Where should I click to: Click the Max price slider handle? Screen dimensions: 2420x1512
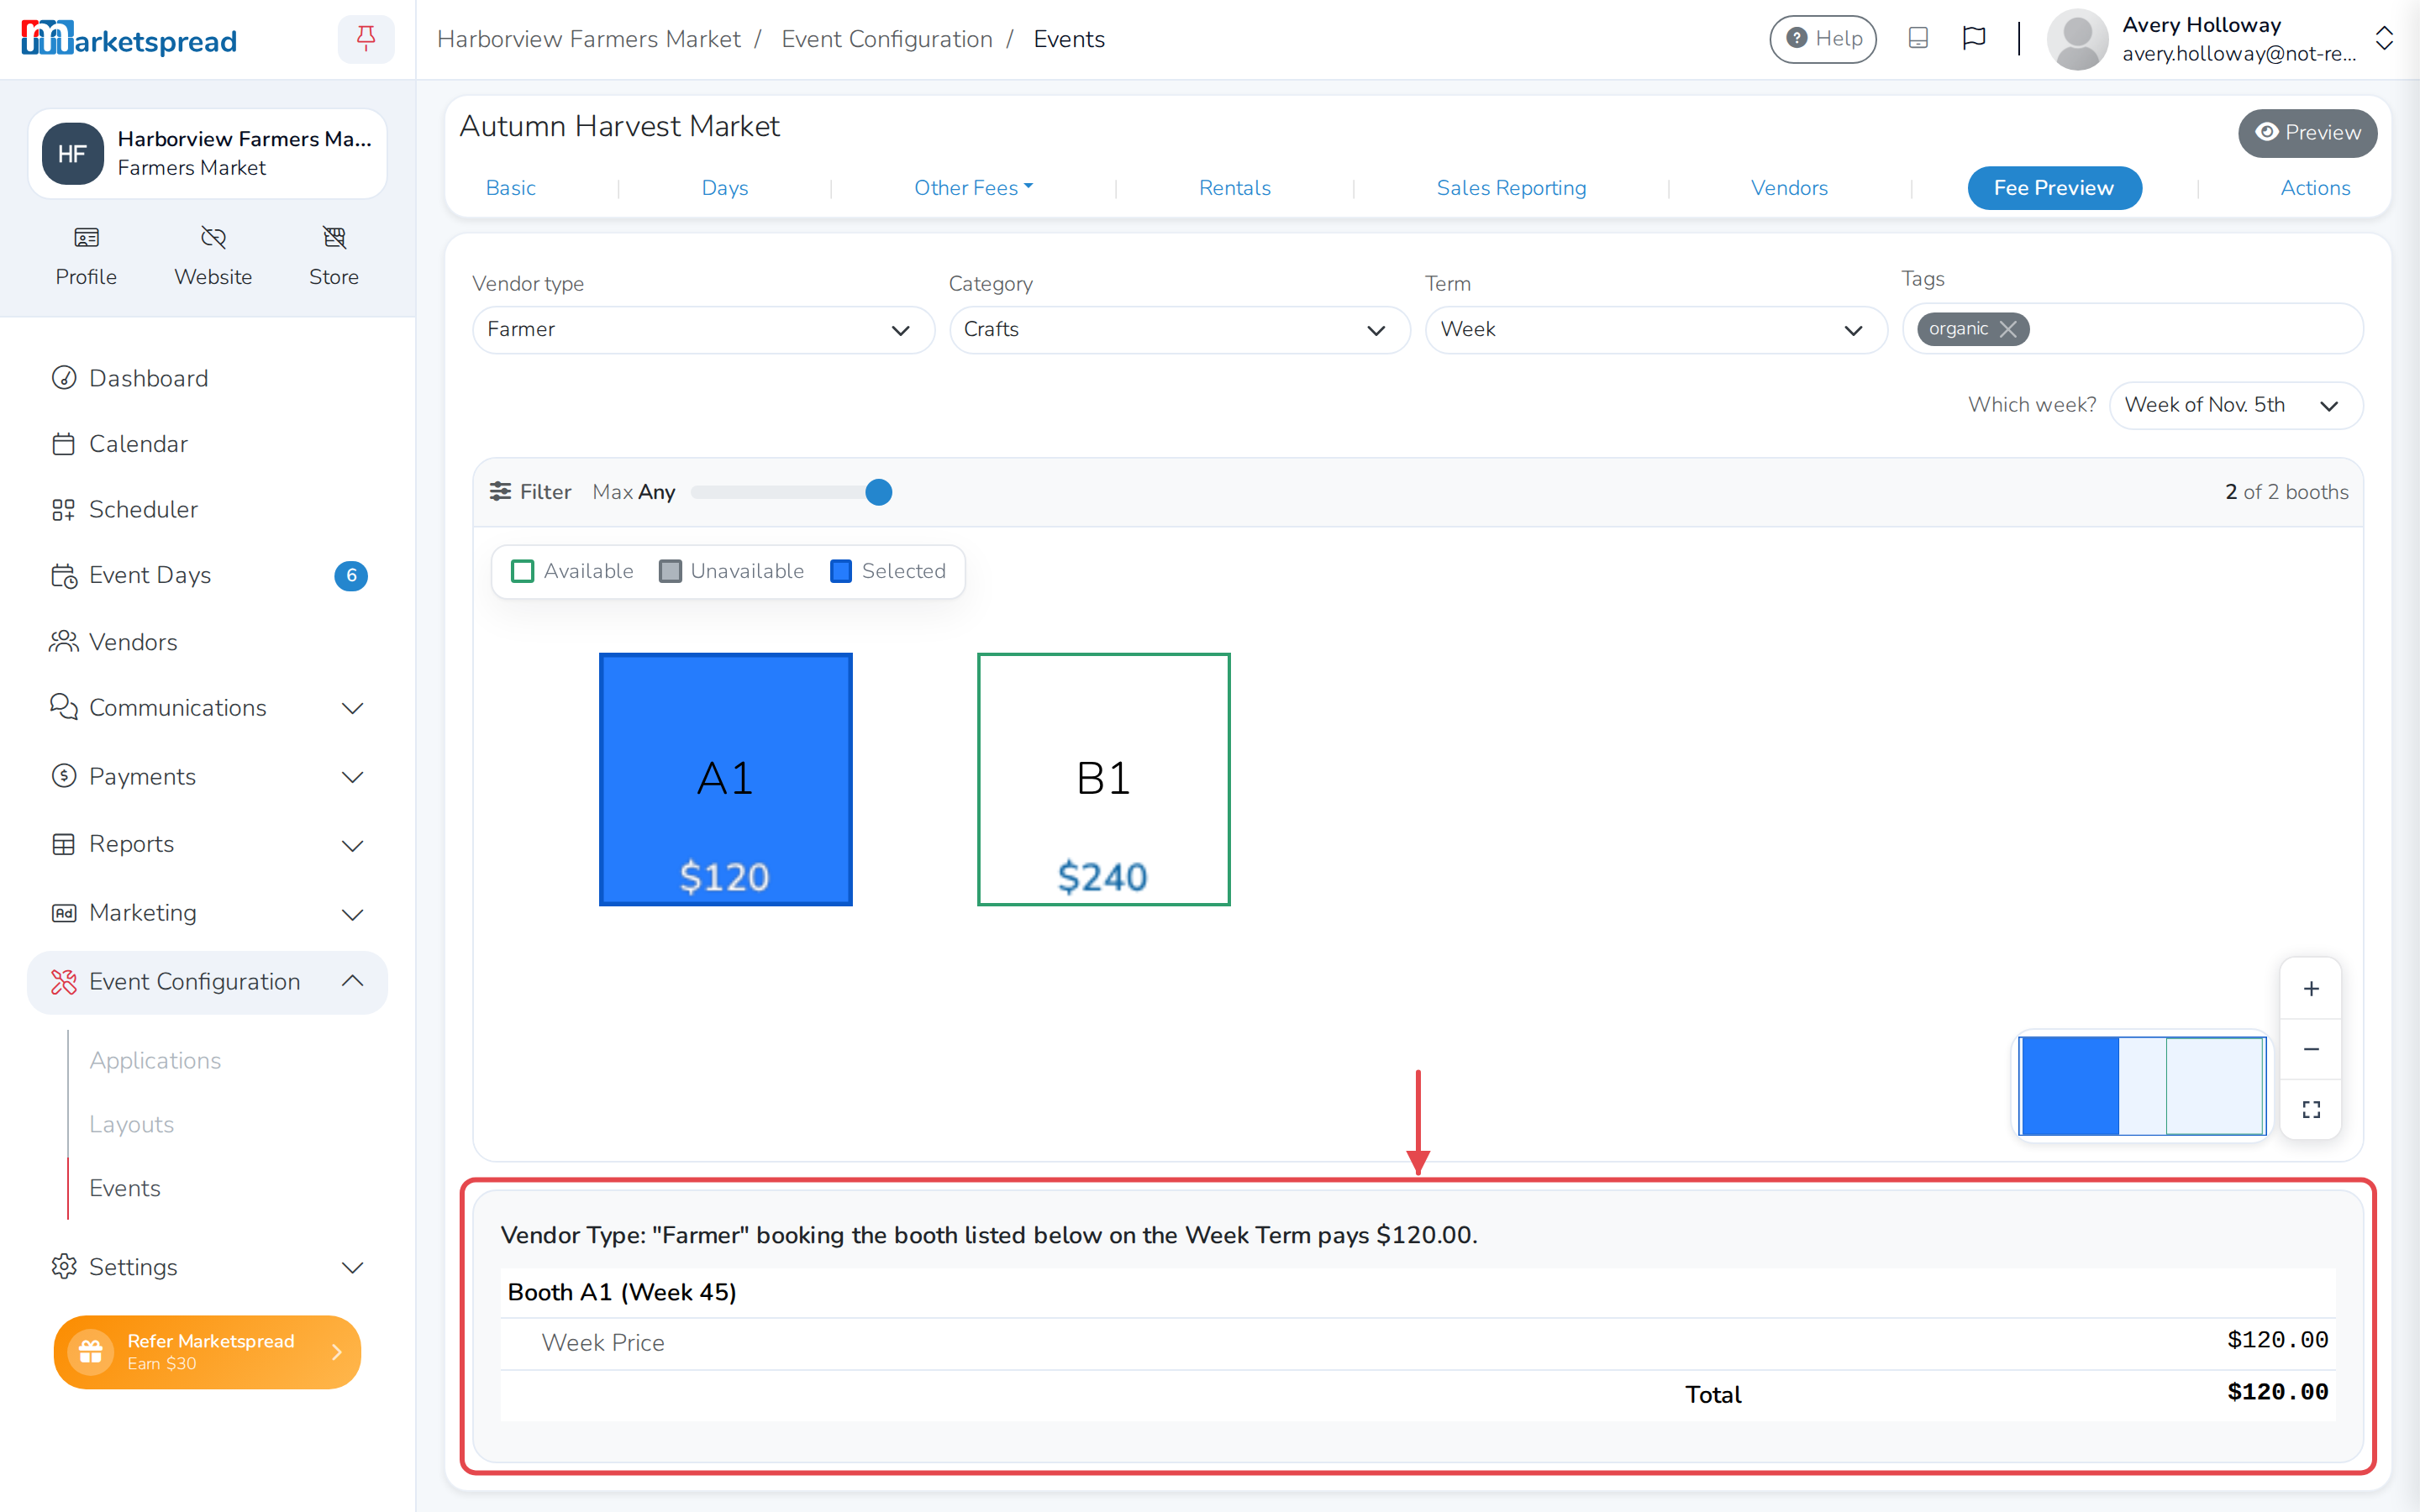[x=878, y=492]
